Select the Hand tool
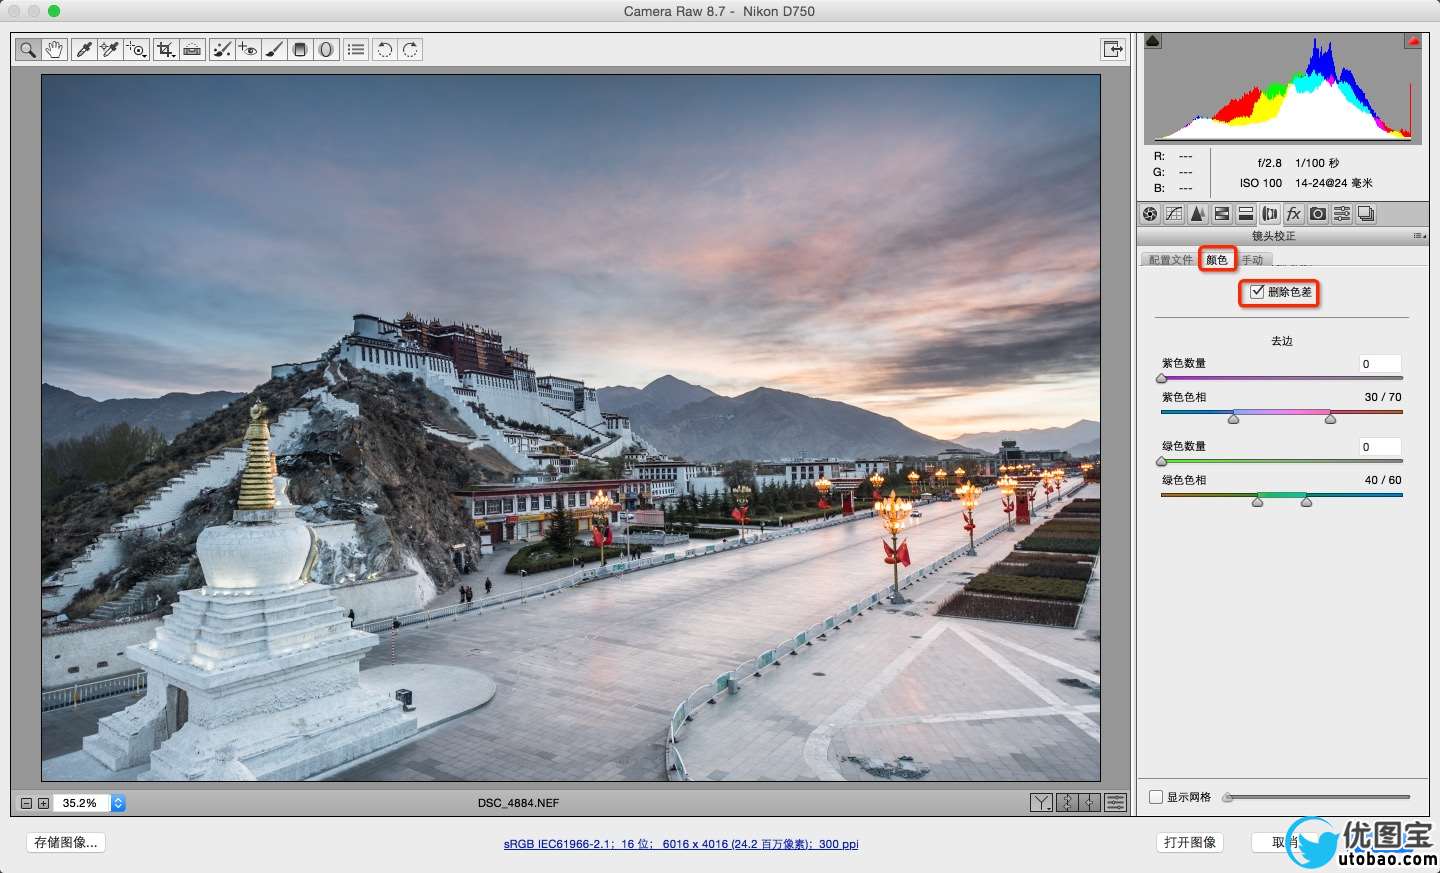 (54, 49)
